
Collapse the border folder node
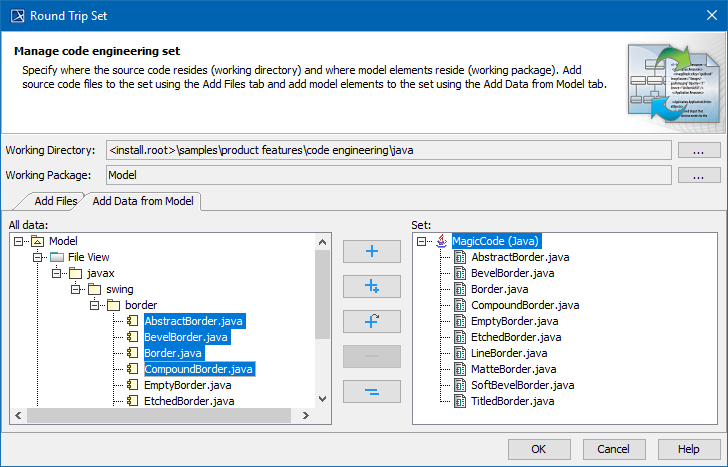(x=93, y=305)
